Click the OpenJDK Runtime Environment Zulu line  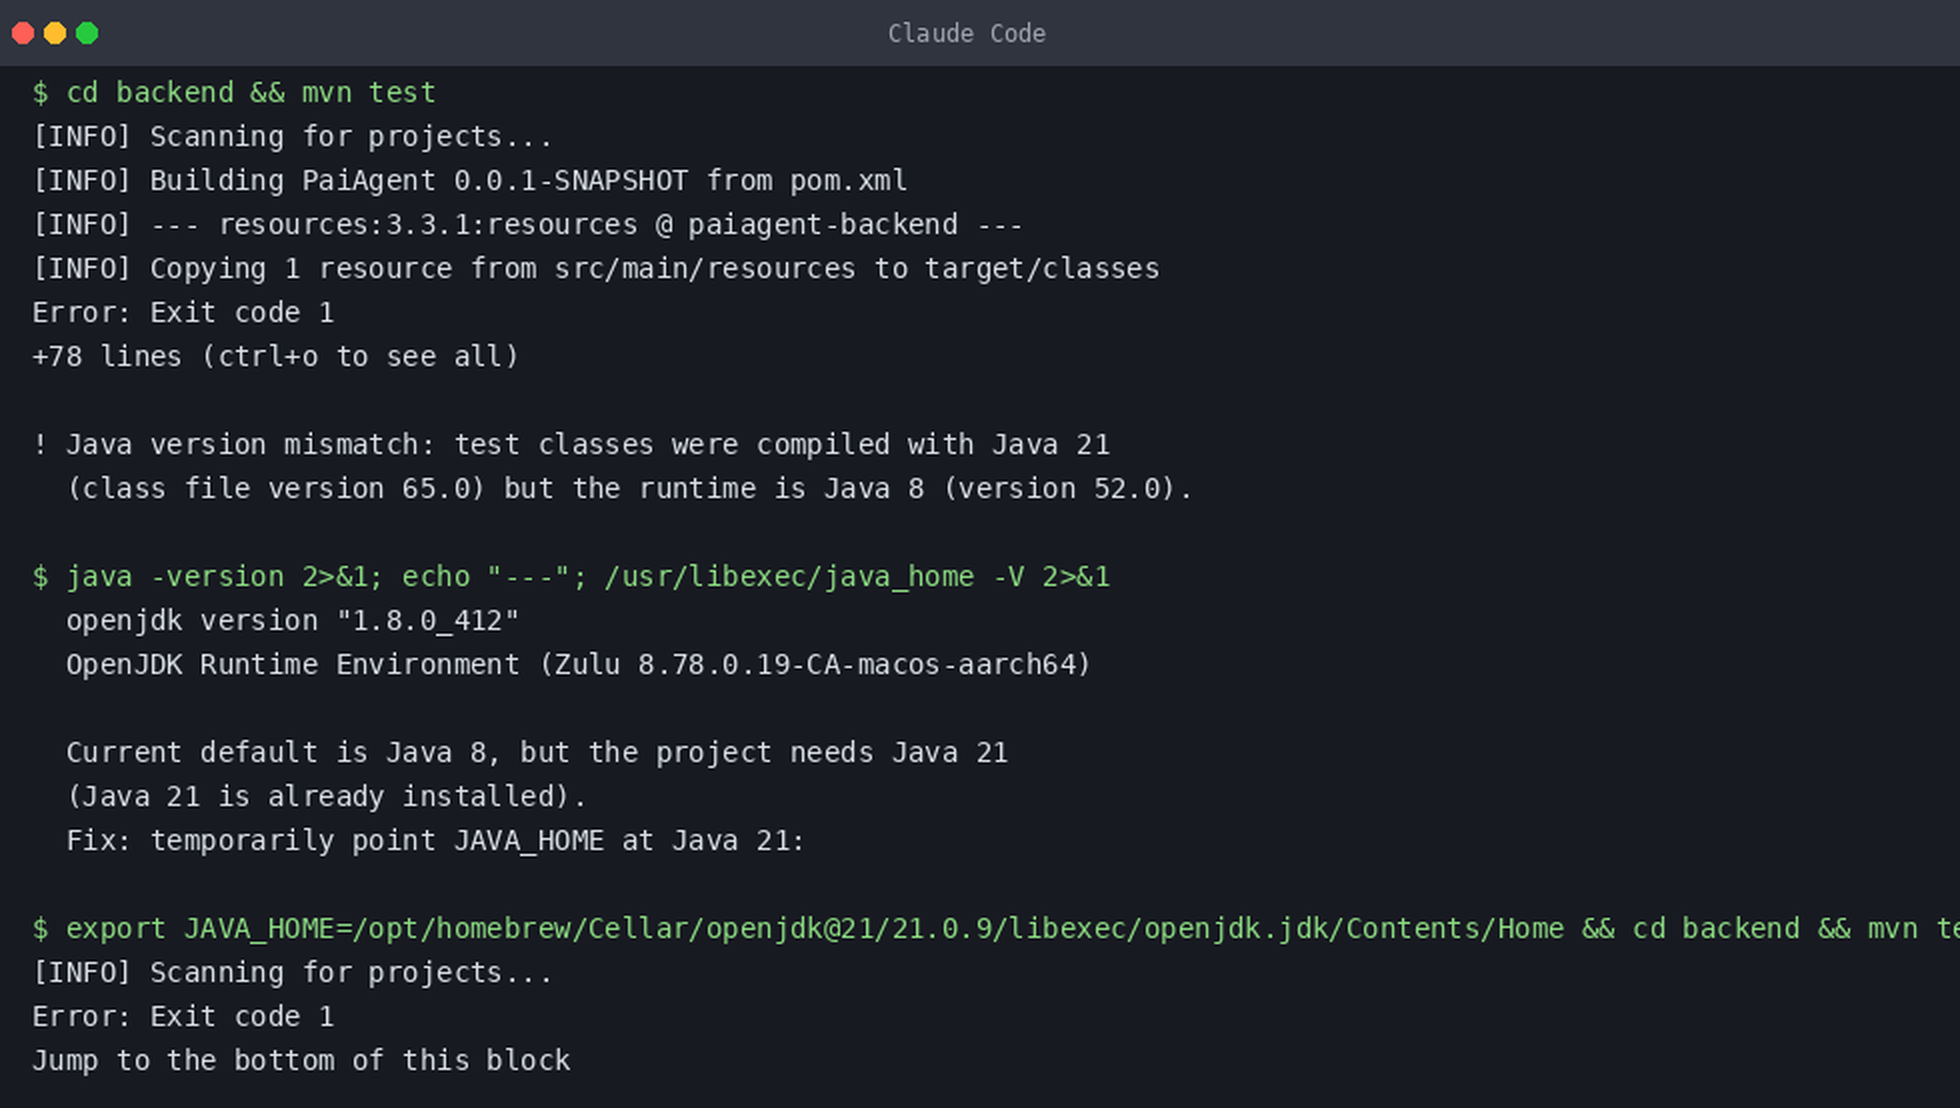point(579,664)
